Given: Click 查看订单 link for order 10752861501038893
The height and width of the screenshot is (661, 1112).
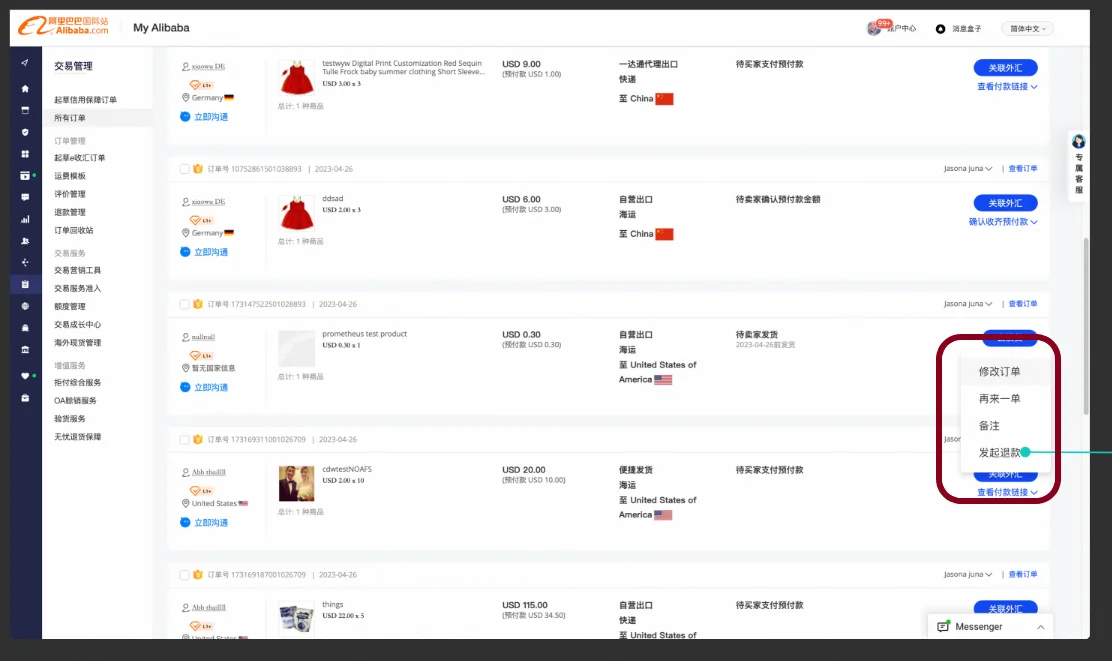Looking at the screenshot, I should point(1023,169).
